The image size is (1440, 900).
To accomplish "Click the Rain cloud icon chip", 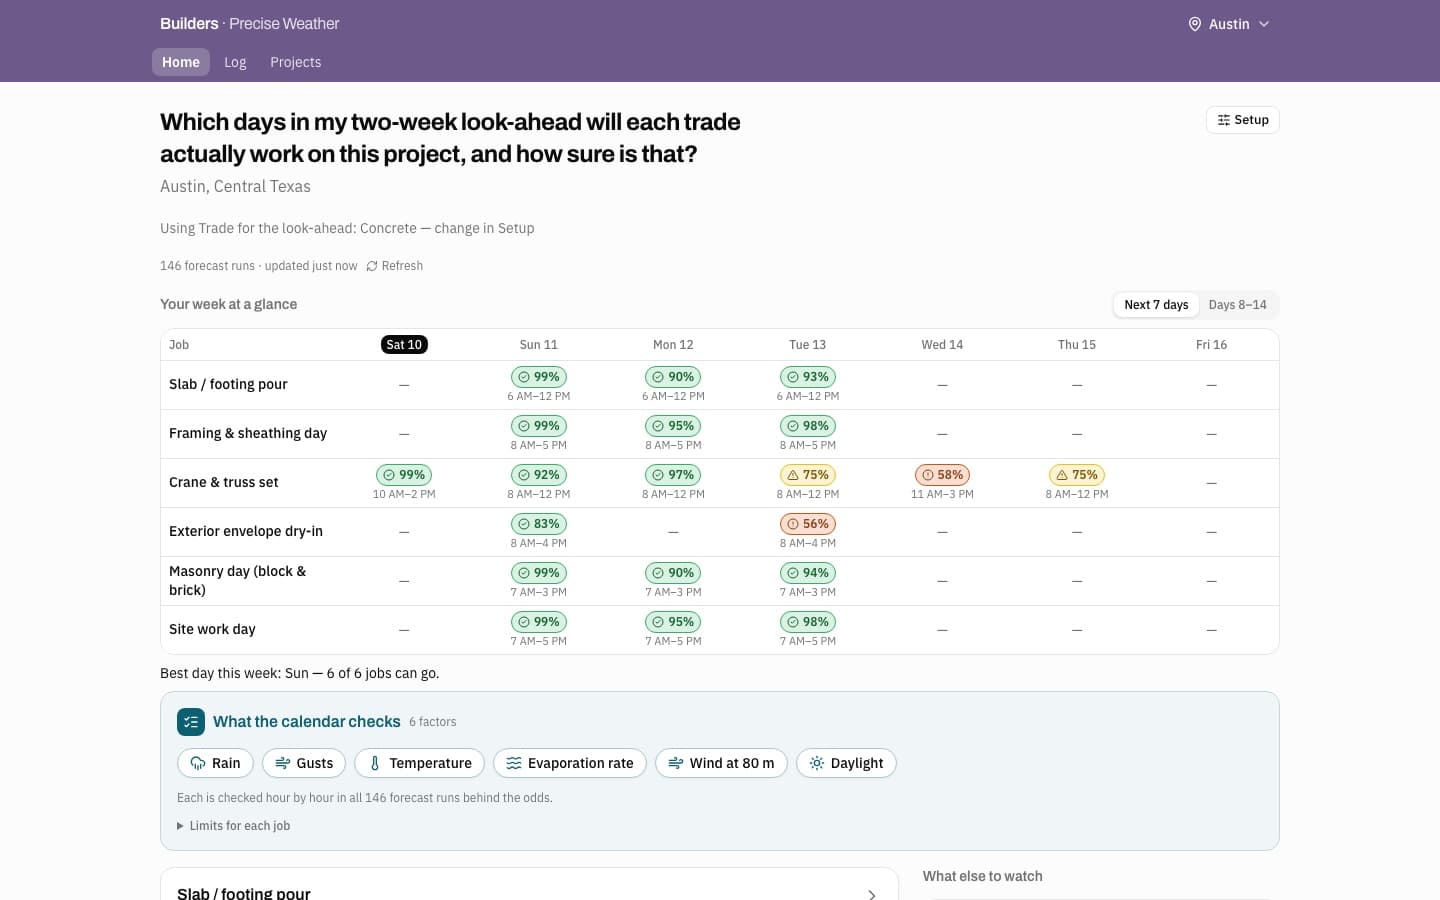I will click(x=198, y=763).
